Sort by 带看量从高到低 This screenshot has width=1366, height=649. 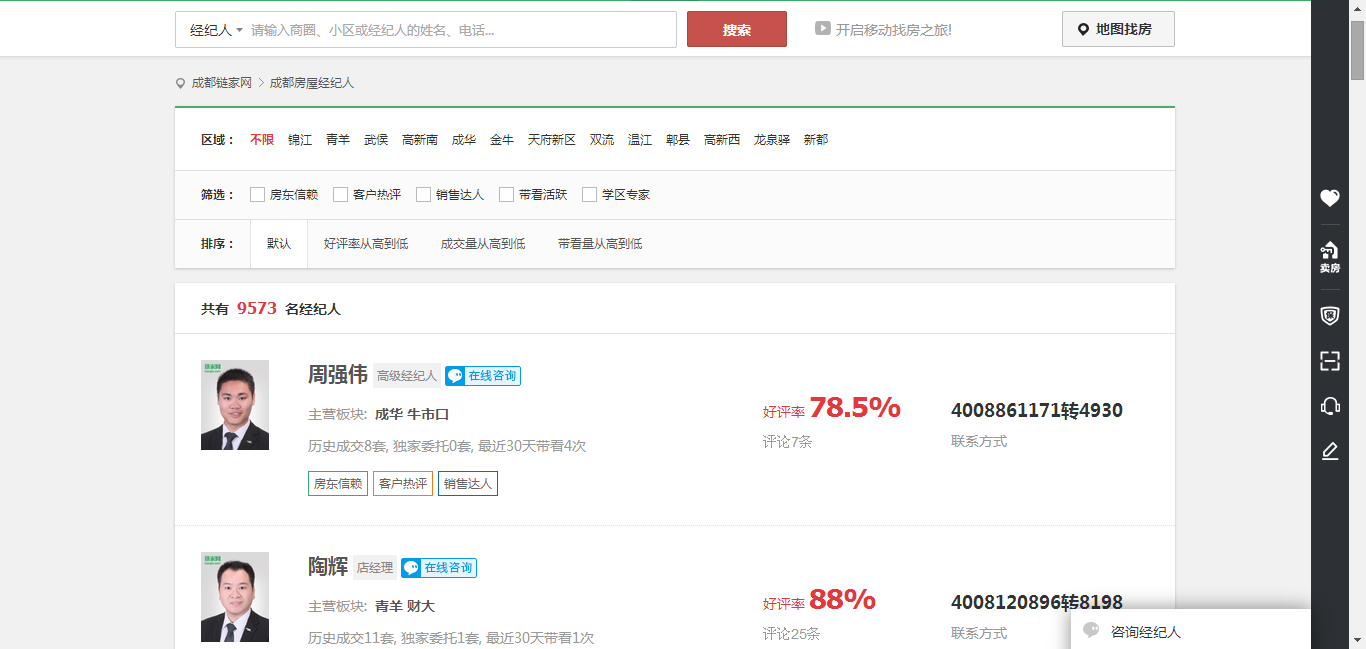pyautogui.click(x=600, y=244)
